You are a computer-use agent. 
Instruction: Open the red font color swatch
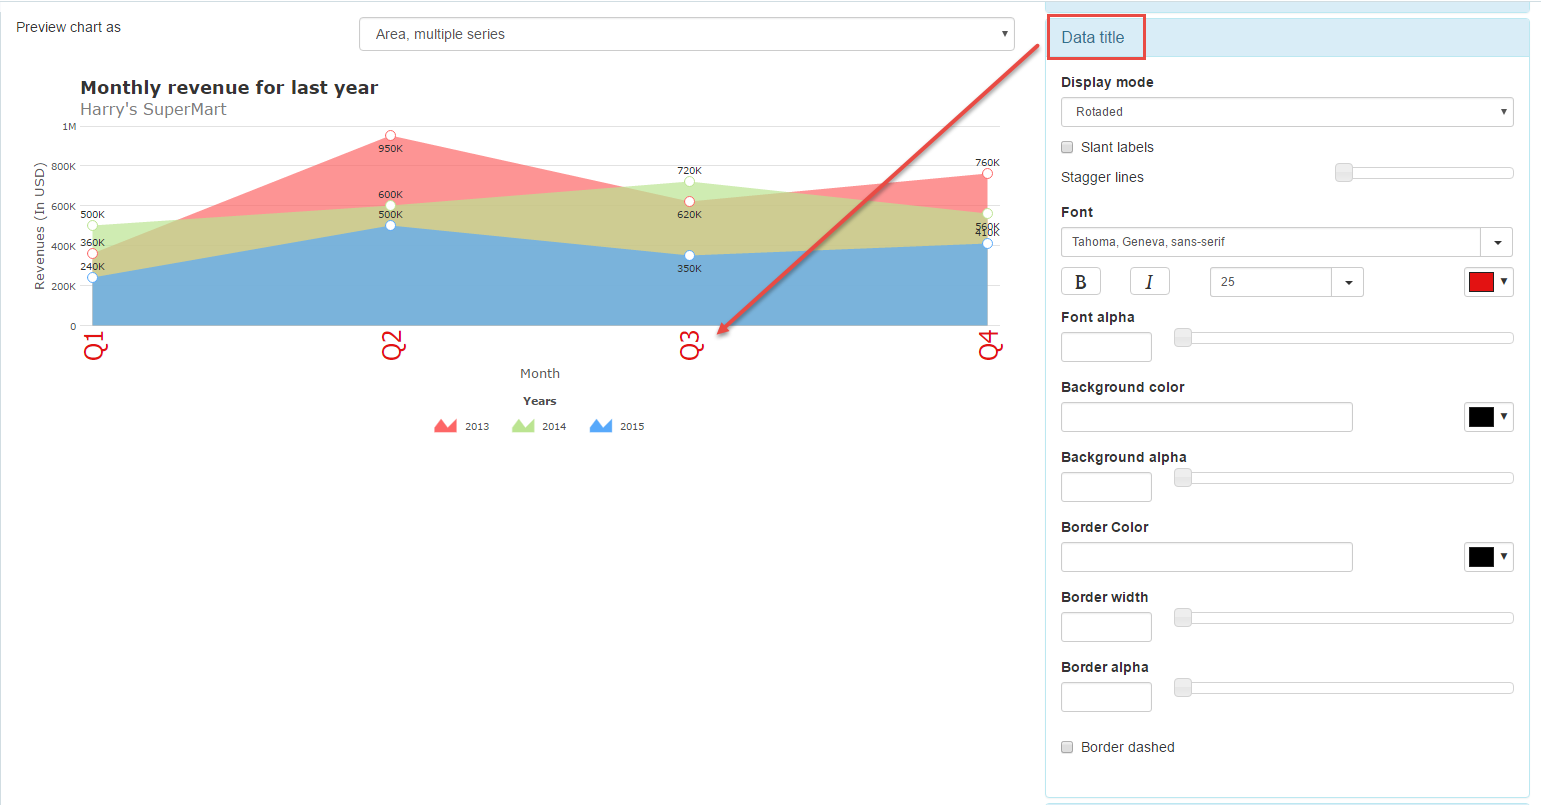point(1487,282)
